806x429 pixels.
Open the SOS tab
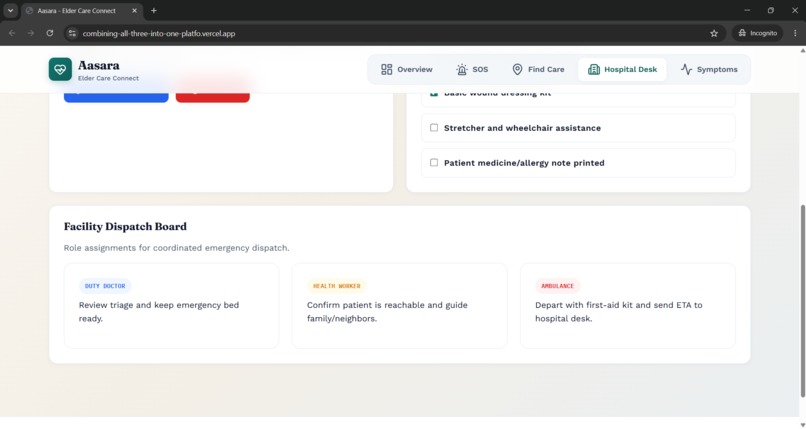(x=472, y=69)
